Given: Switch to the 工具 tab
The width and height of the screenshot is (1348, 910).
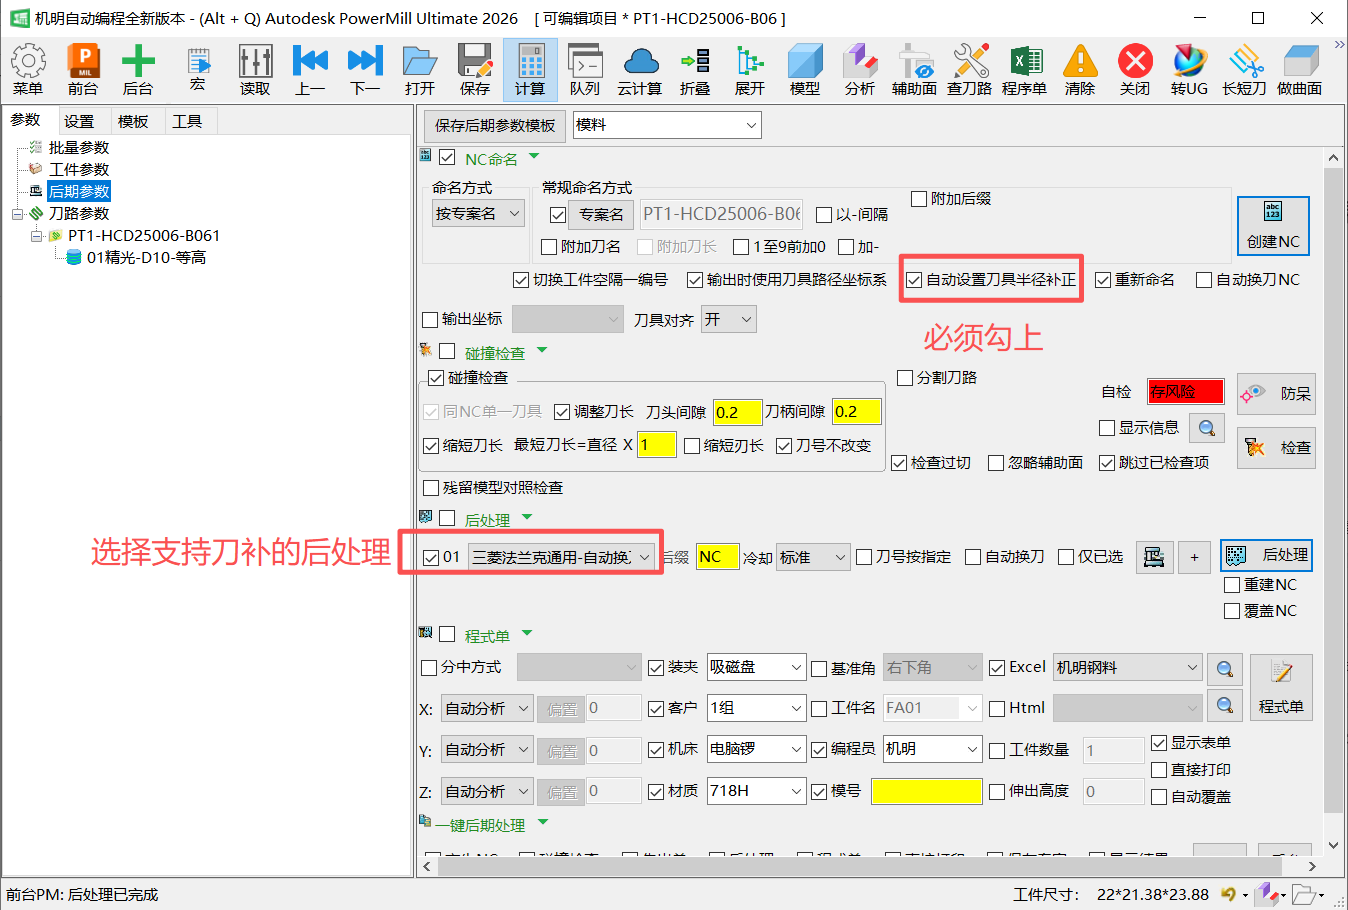Looking at the screenshot, I should click(187, 122).
